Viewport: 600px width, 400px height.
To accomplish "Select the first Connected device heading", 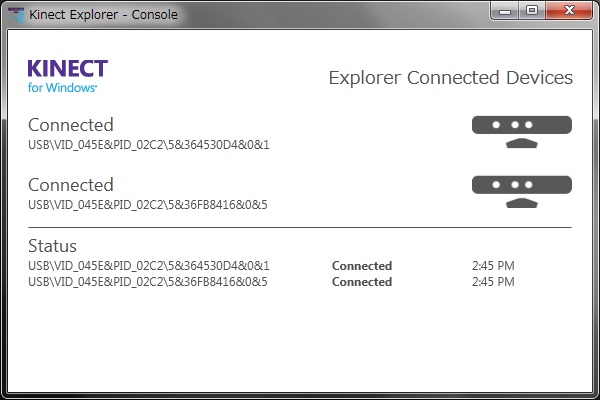I will (71, 125).
